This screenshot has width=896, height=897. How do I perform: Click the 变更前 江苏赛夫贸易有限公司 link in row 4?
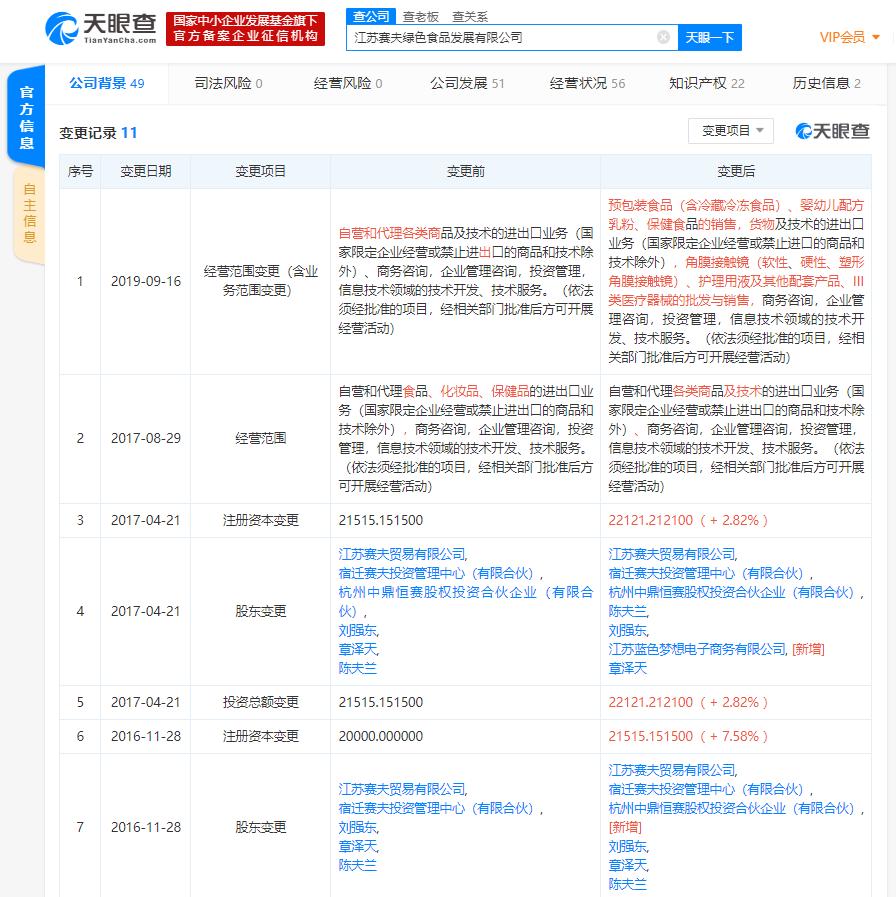(402, 554)
